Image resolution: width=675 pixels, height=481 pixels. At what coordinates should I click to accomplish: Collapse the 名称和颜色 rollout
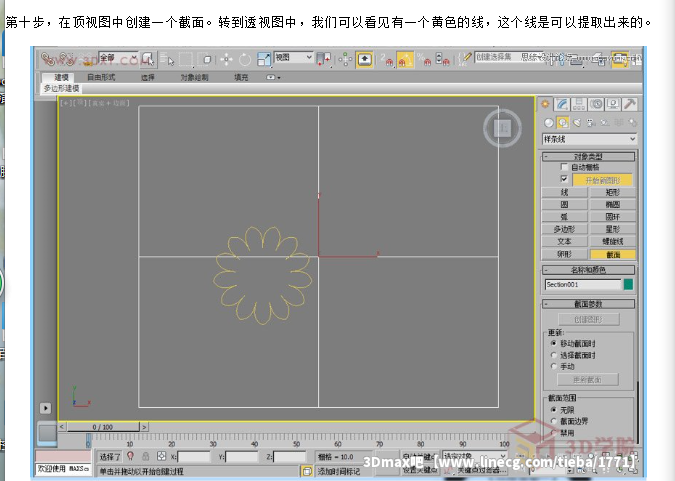pos(588,270)
